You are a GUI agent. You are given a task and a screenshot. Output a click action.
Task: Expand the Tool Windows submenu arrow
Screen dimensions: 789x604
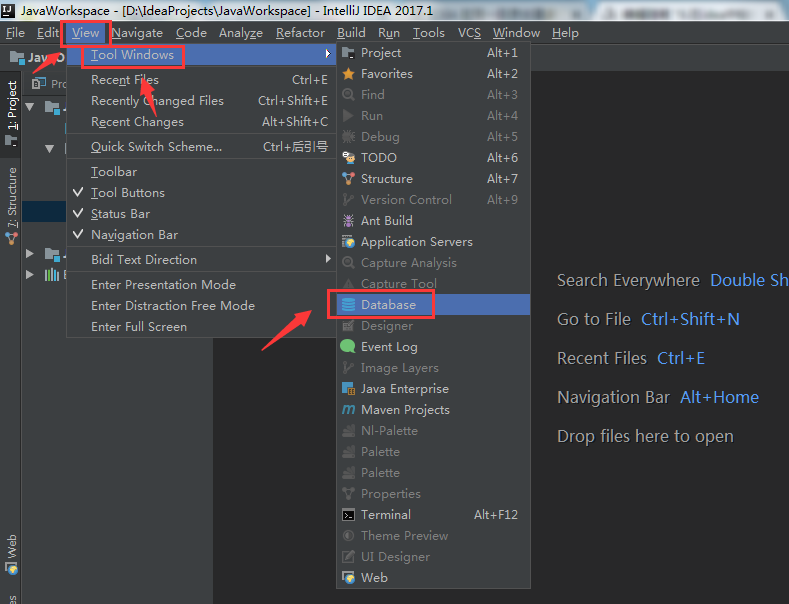pyautogui.click(x=328, y=53)
